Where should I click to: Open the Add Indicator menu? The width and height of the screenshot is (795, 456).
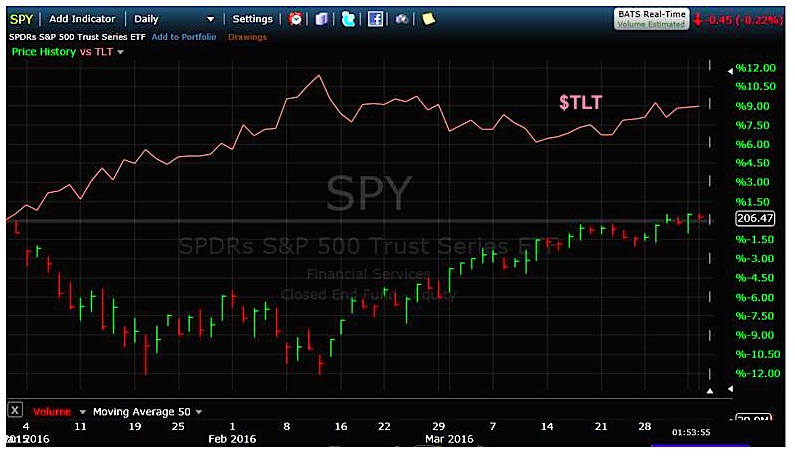(82, 19)
